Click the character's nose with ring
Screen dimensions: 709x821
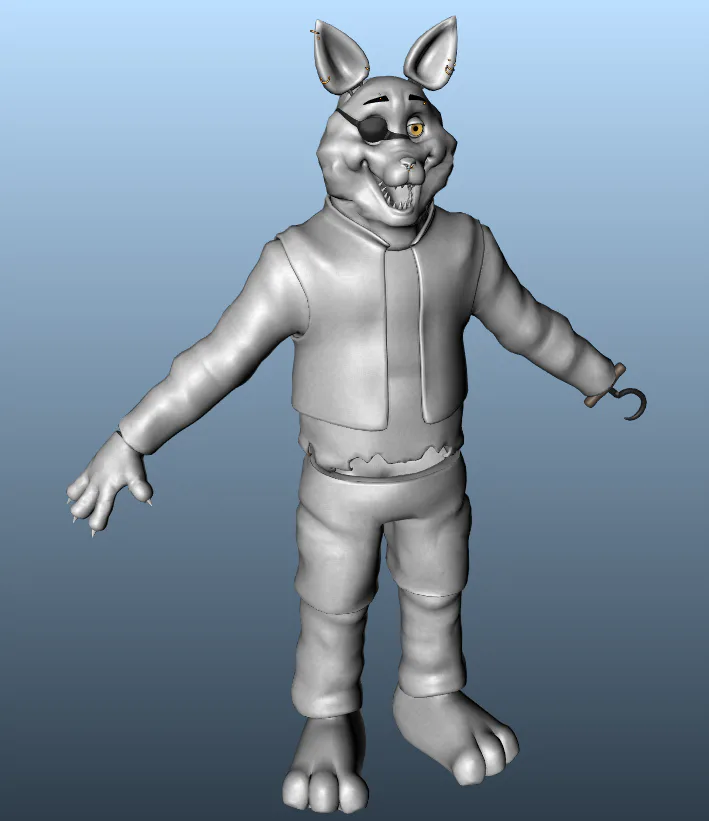point(408,165)
